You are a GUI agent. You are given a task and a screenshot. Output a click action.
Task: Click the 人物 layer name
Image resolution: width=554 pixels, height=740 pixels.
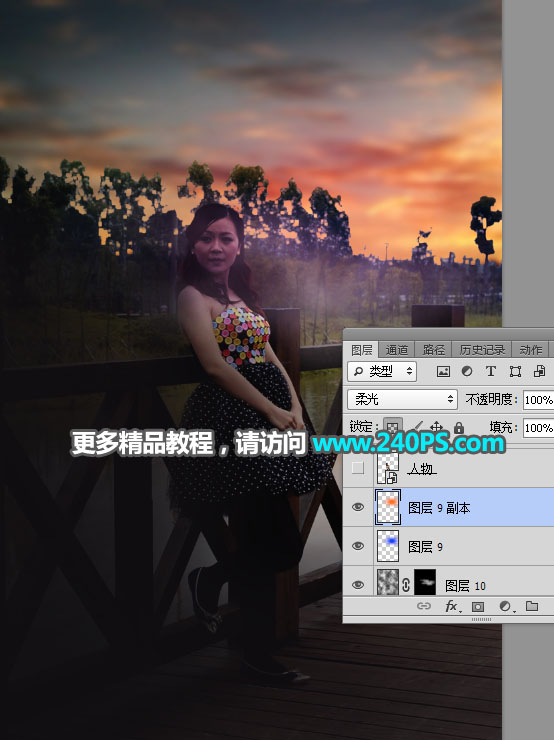coord(421,469)
